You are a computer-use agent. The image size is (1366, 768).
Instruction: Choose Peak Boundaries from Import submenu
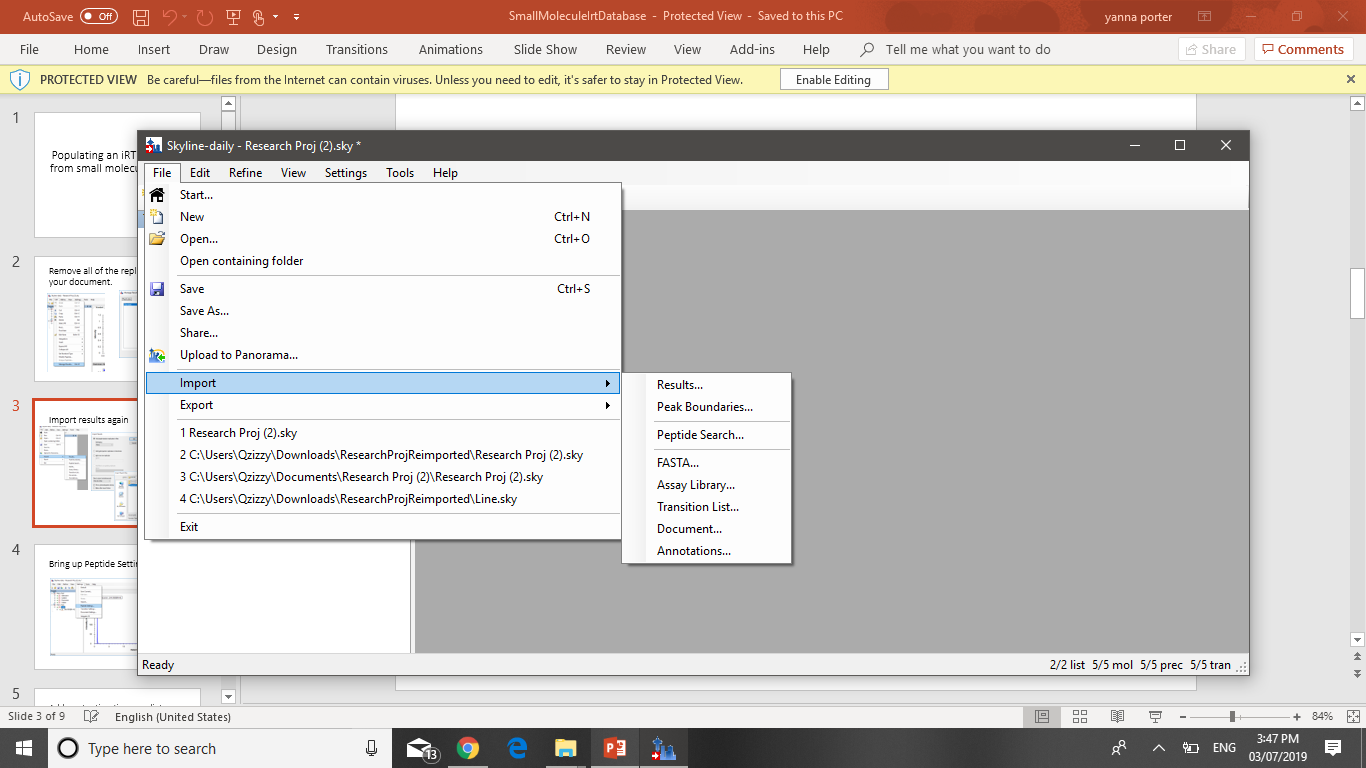click(704, 407)
